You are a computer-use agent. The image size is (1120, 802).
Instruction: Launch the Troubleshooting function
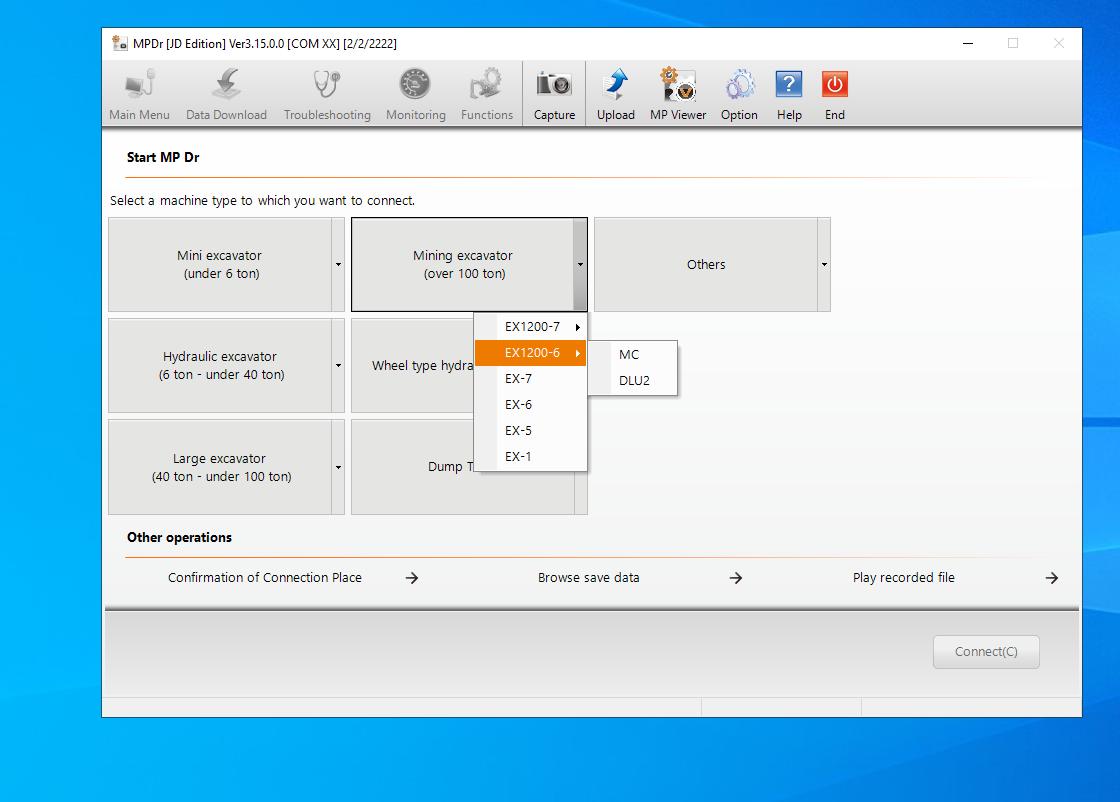point(327,92)
